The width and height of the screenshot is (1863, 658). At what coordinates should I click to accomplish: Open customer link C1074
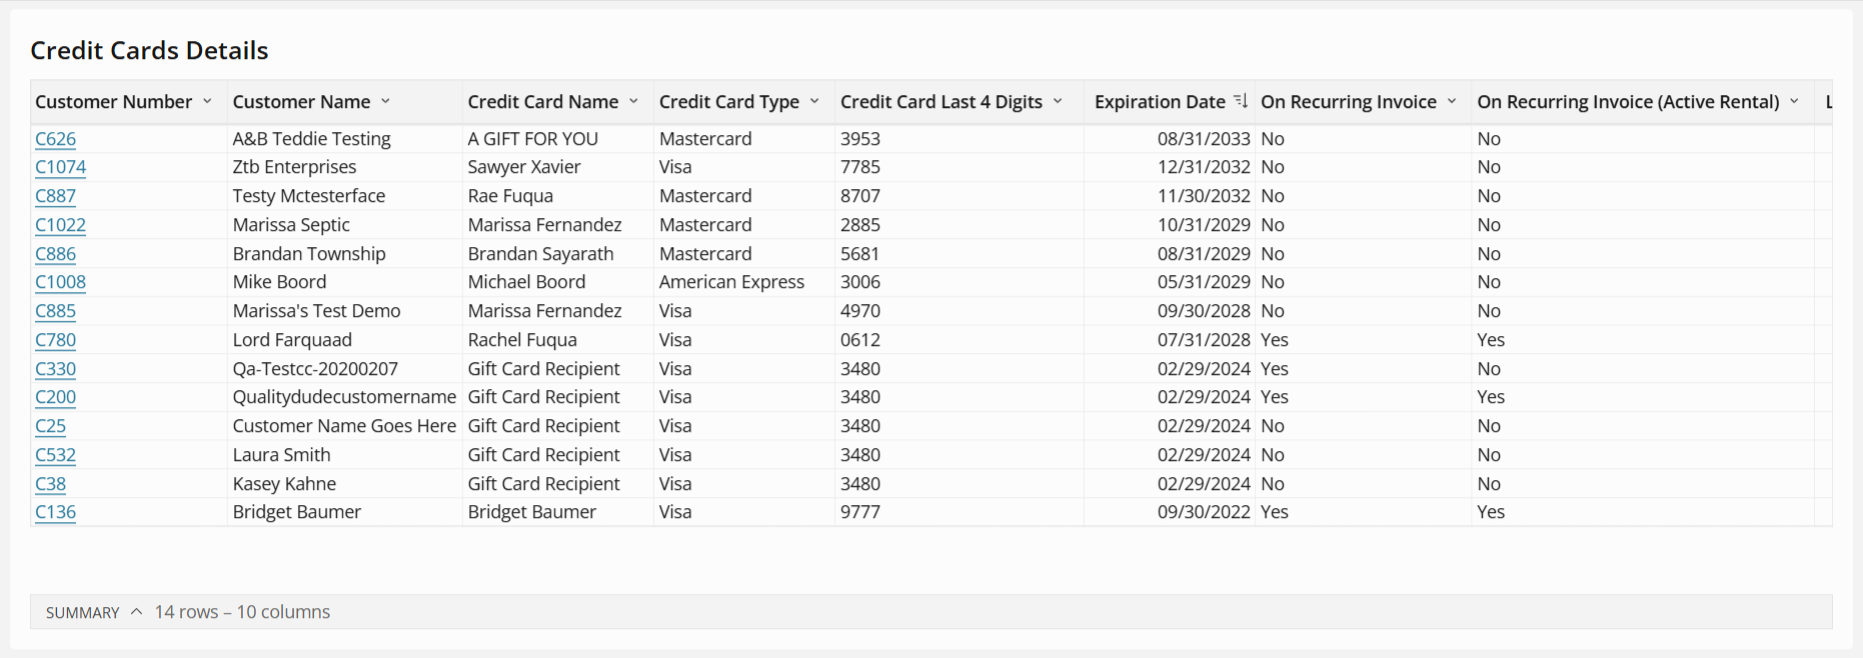60,167
